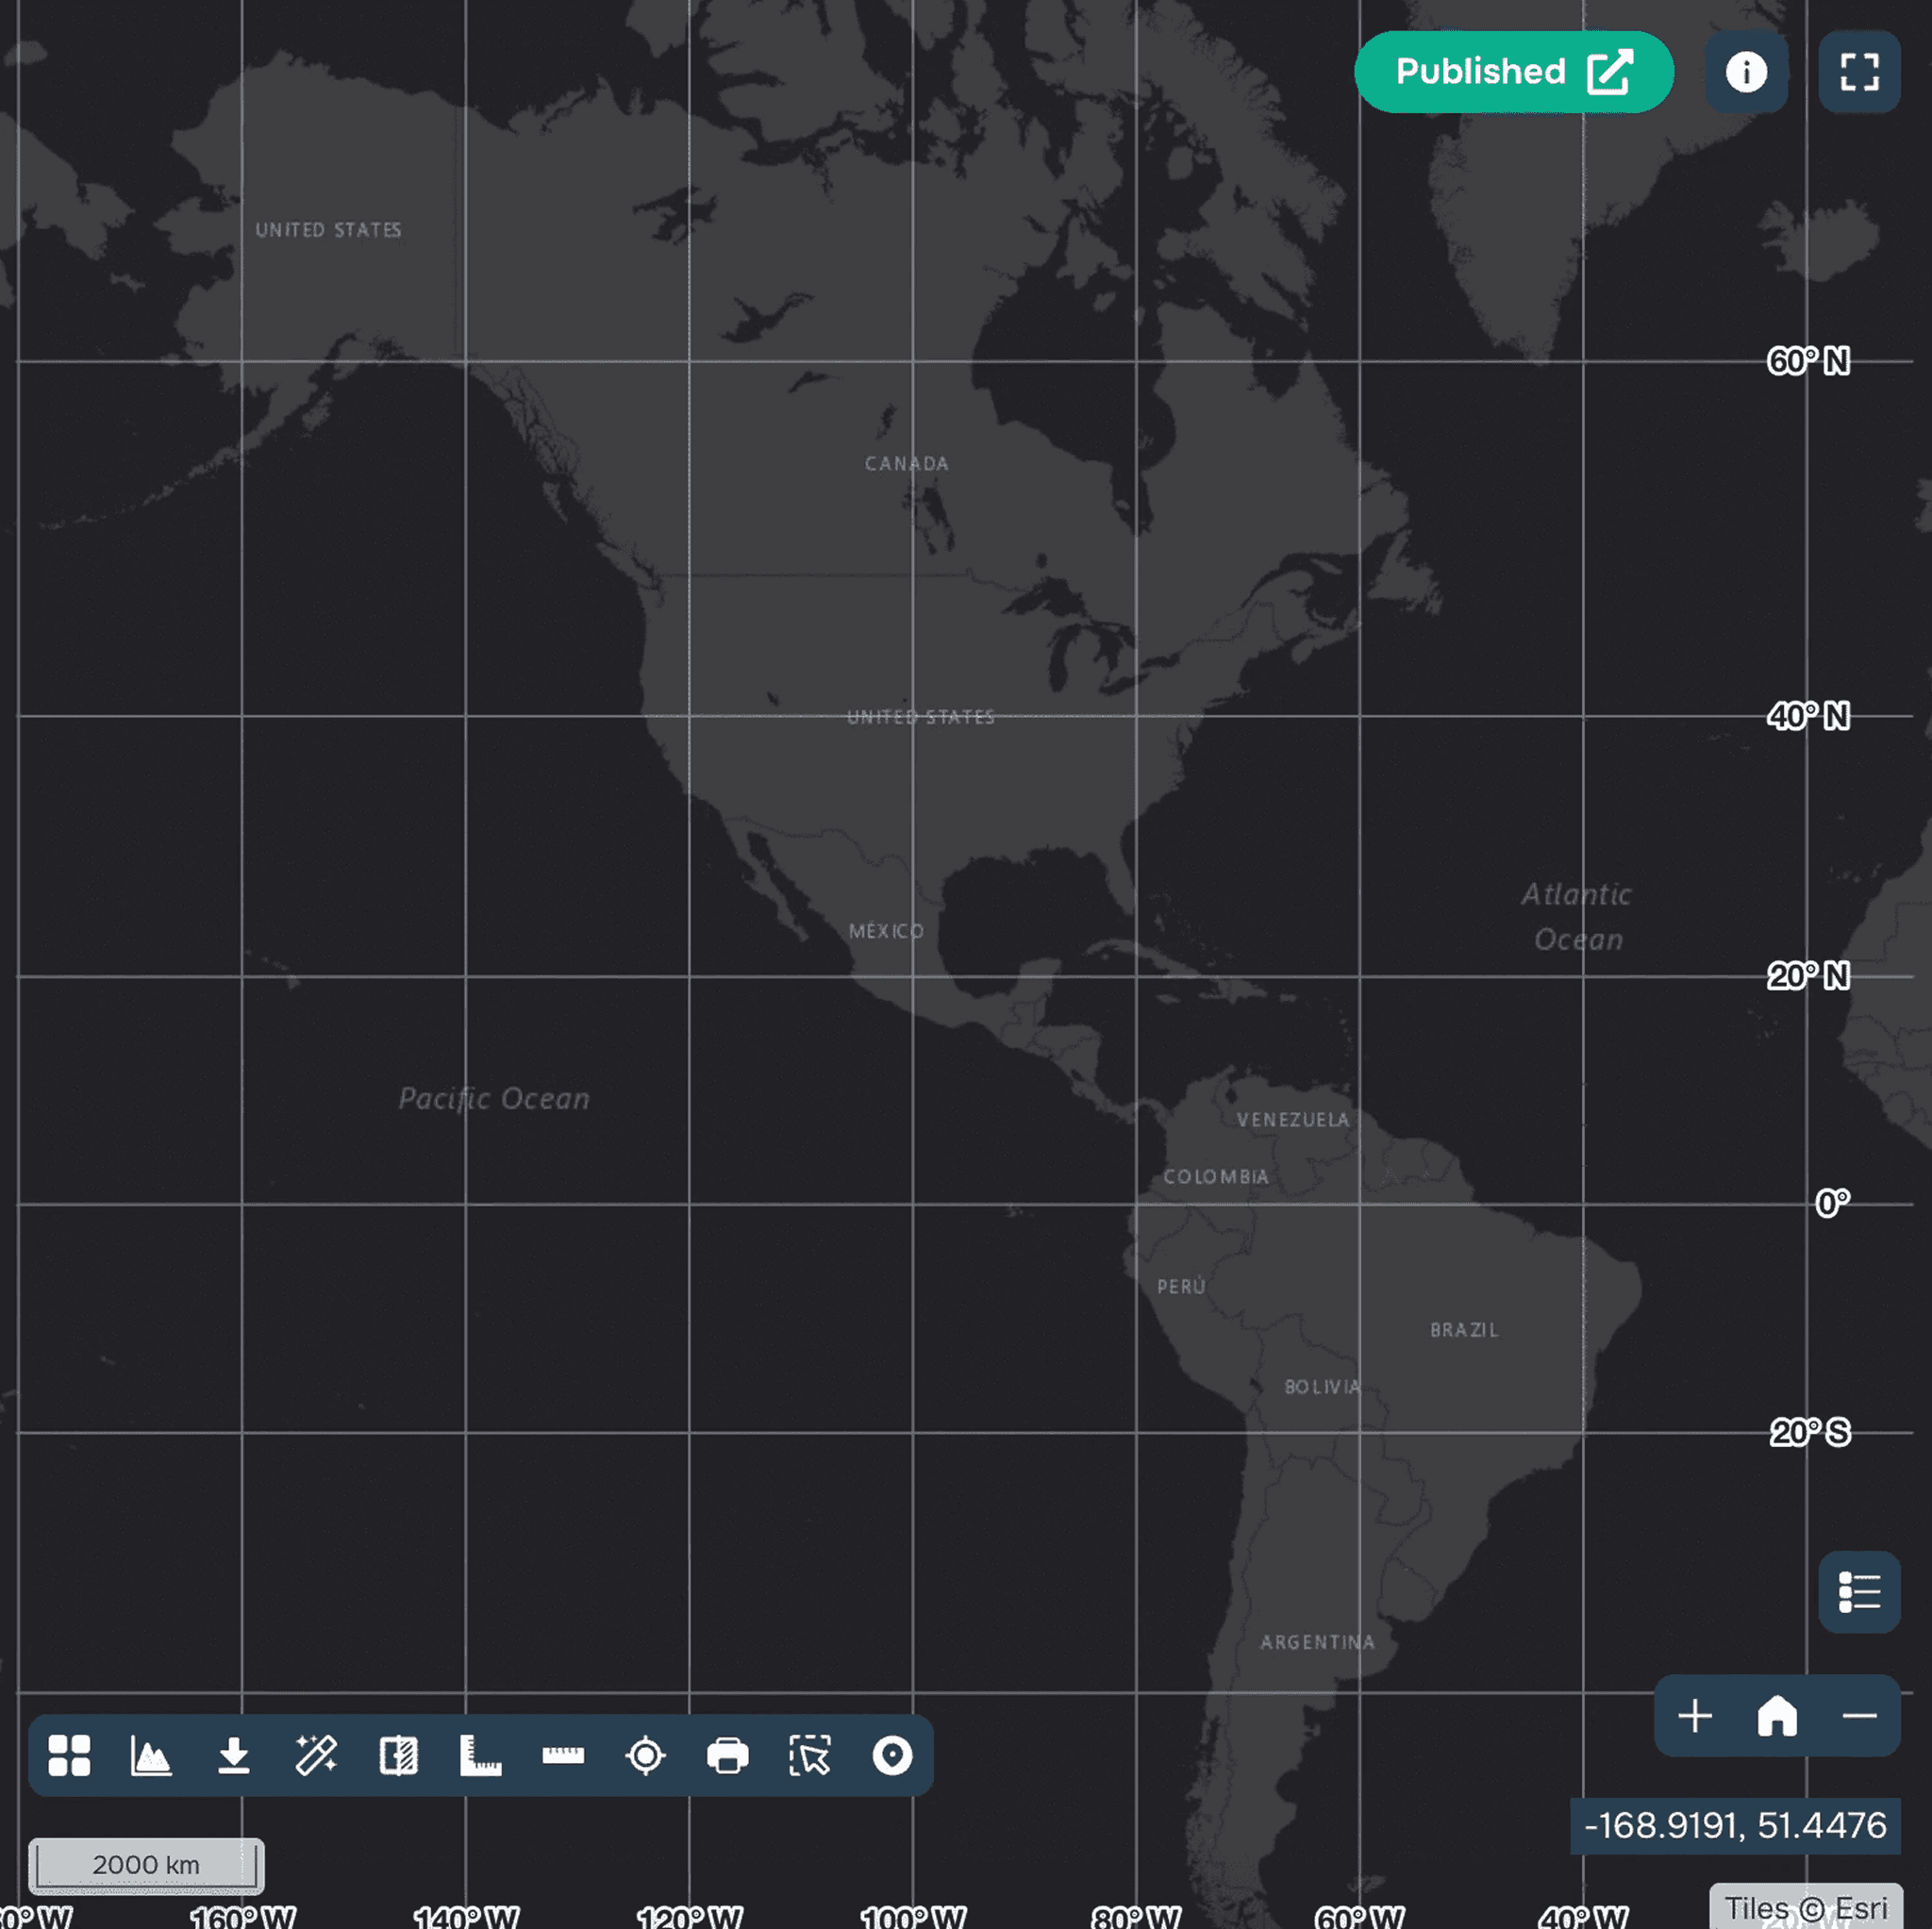Activate the box selection cursor tool
The width and height of the screenshot is (1932, 1929).
coord(810,1755)
